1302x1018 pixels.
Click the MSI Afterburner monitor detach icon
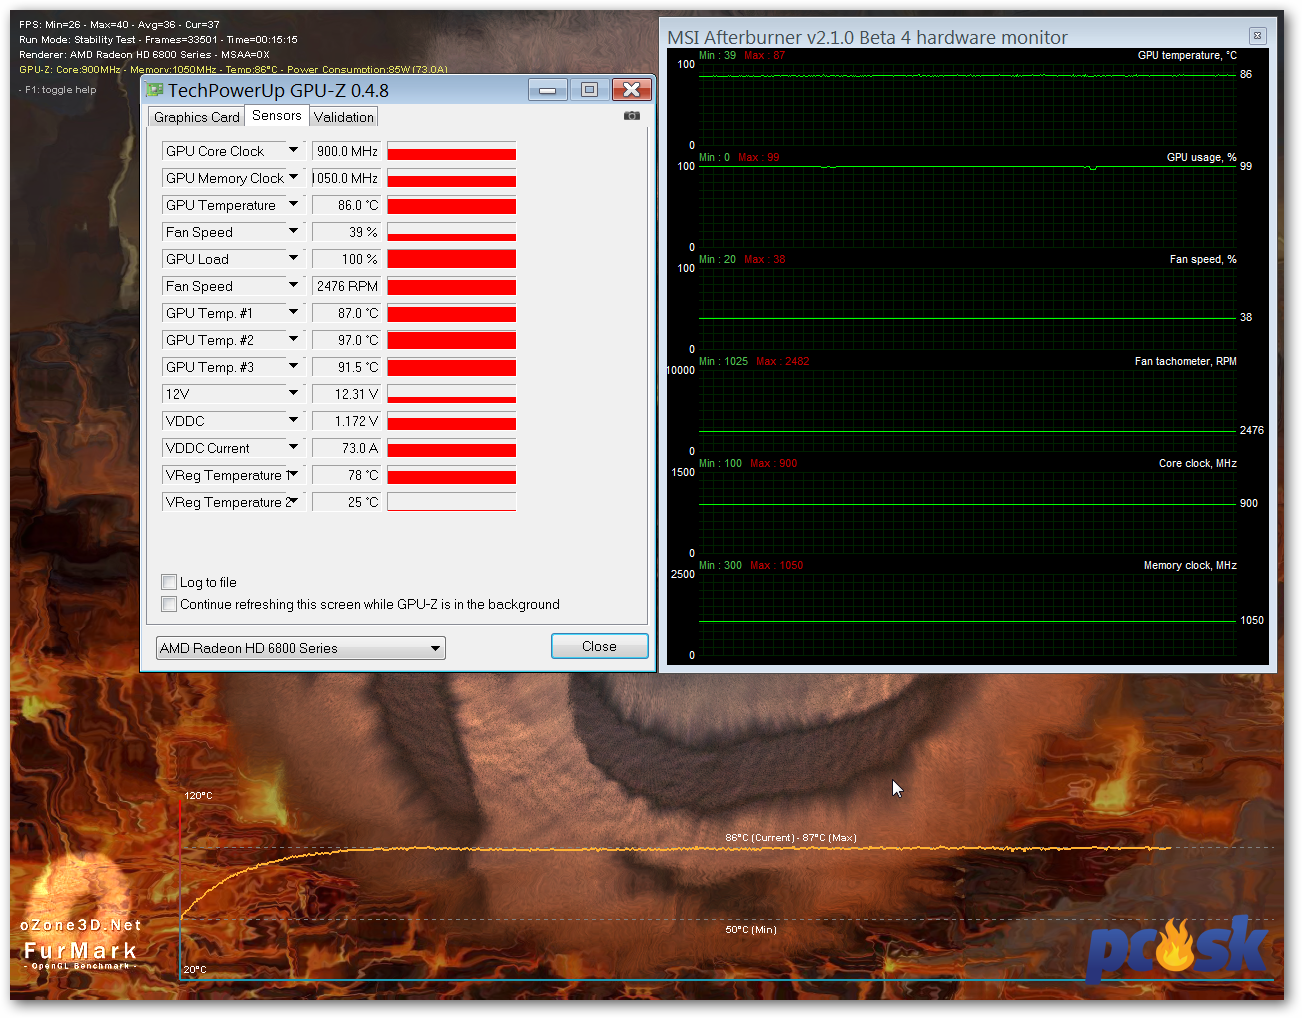click(1258, 36)
